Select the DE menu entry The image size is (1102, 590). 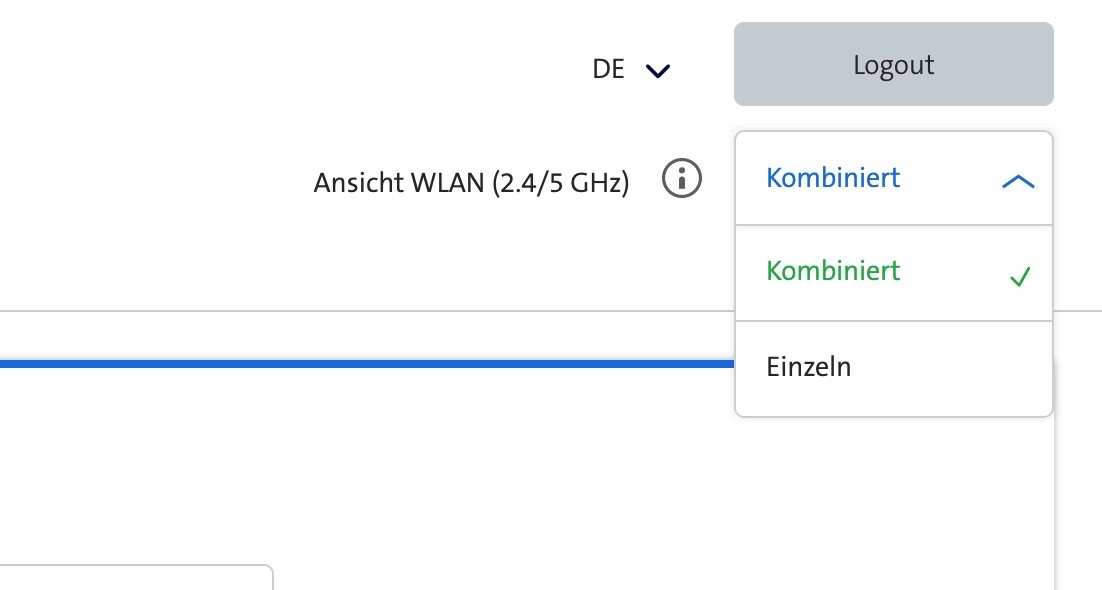click(x=607, y=68)
